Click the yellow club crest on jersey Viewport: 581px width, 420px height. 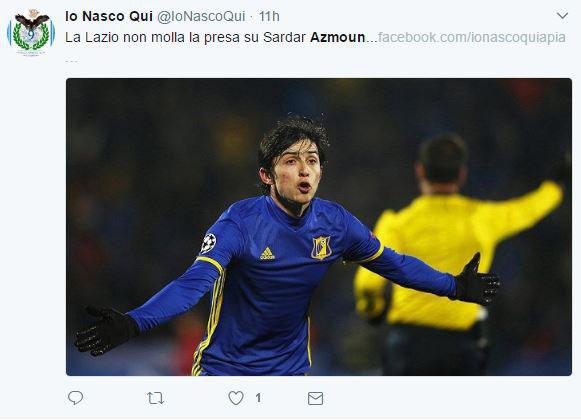pos(321,247)
